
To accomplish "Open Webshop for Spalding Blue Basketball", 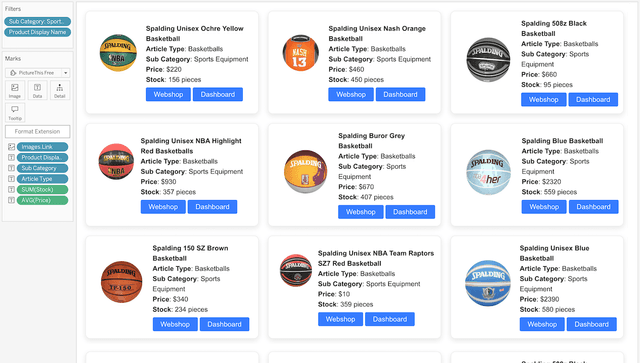I will (x=544, y=207).
